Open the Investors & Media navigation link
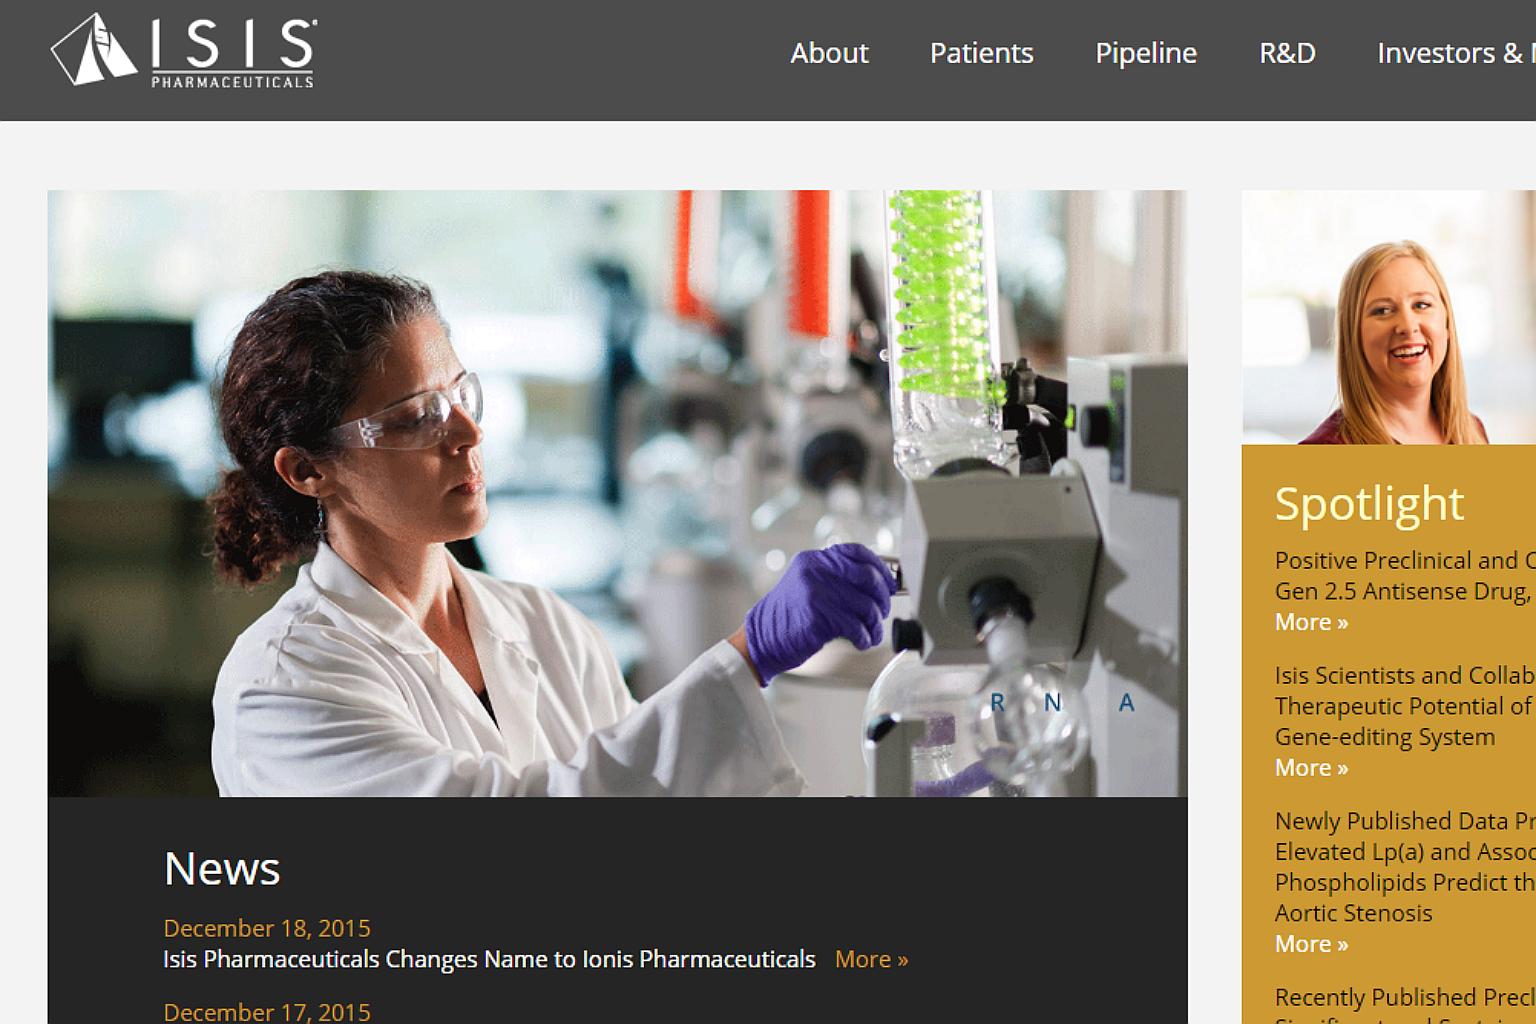 coord(1456,53)
